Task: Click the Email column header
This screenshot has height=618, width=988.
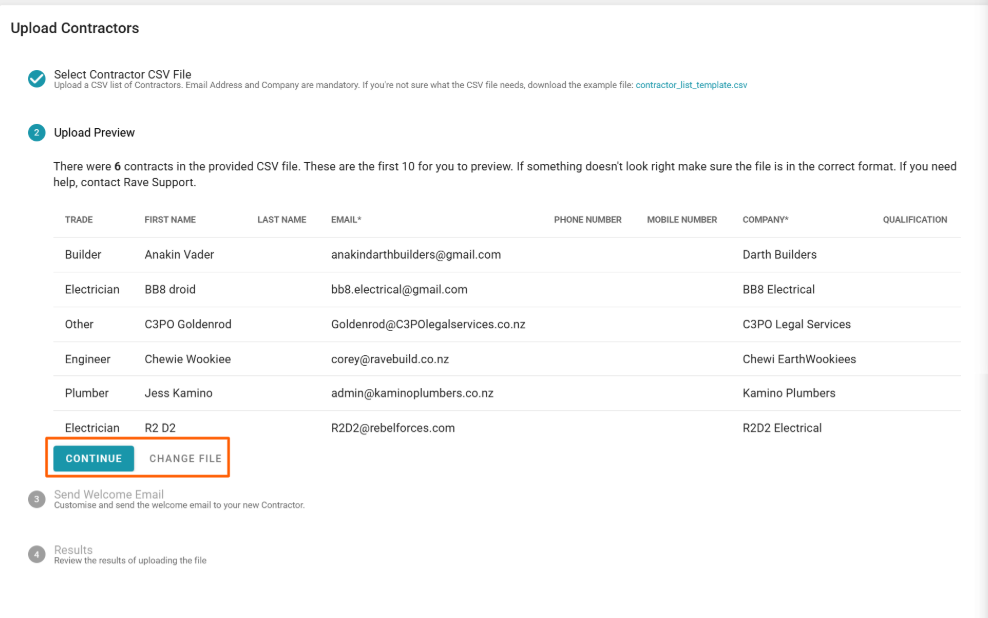Action: (346, 220)
